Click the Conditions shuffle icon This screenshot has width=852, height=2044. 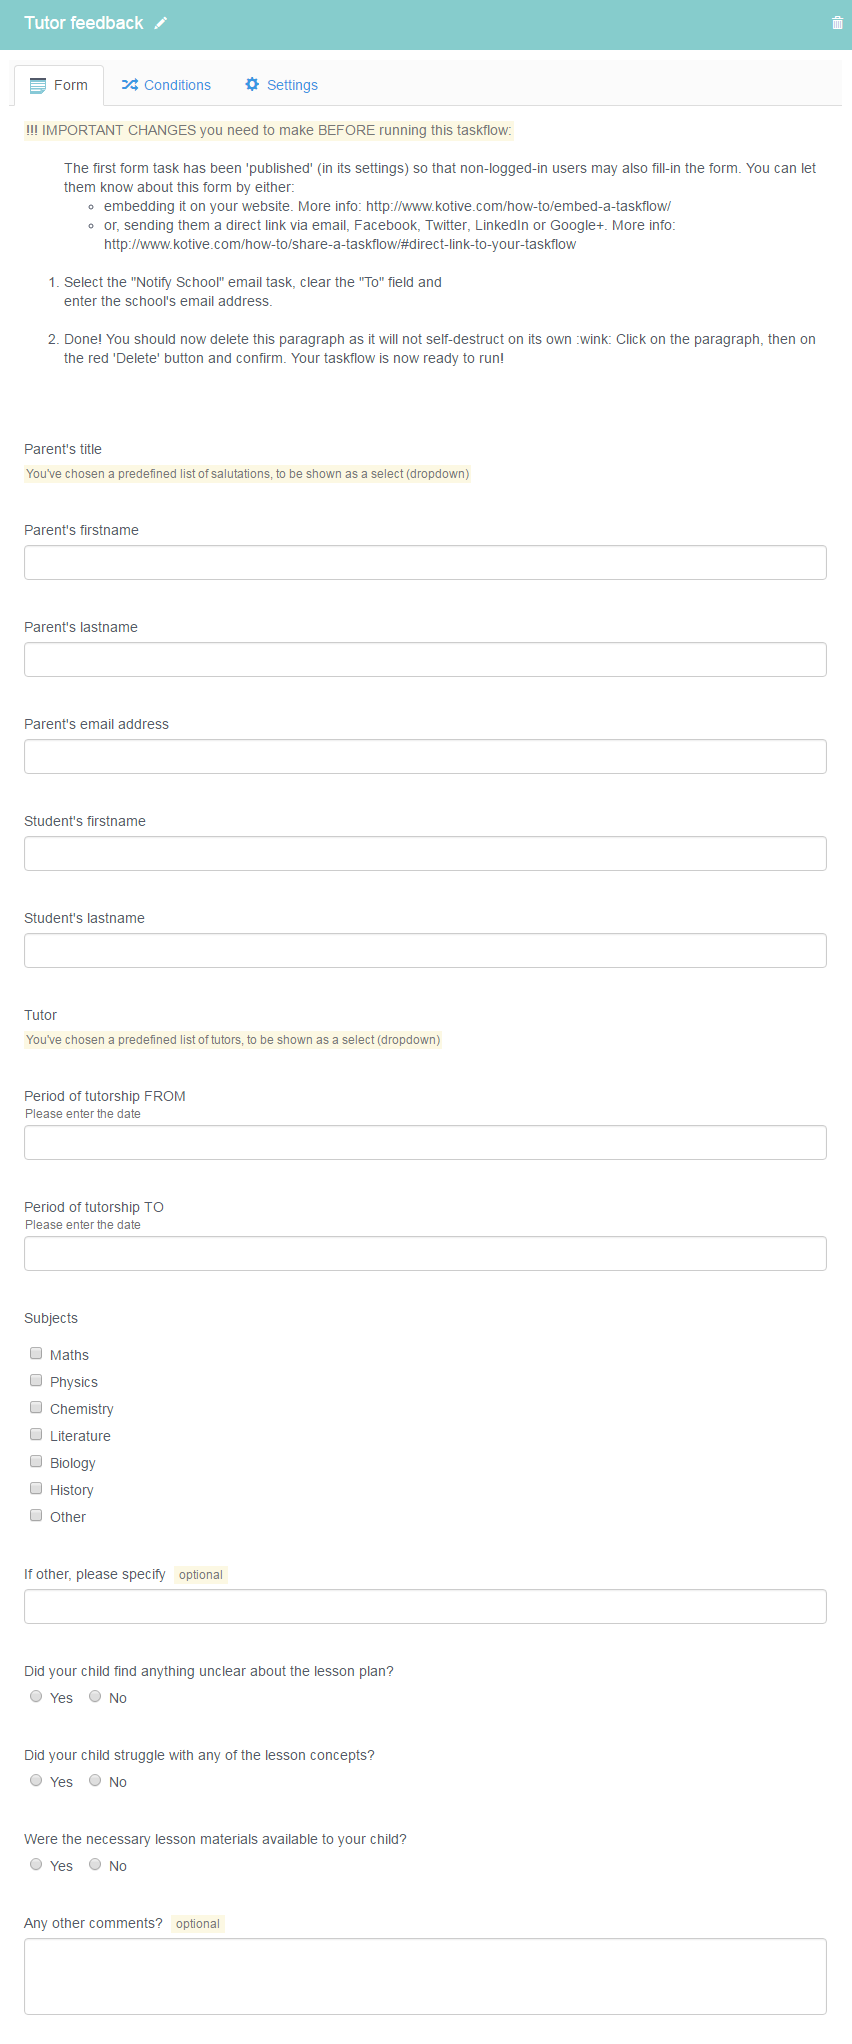(x=129, y=85)
